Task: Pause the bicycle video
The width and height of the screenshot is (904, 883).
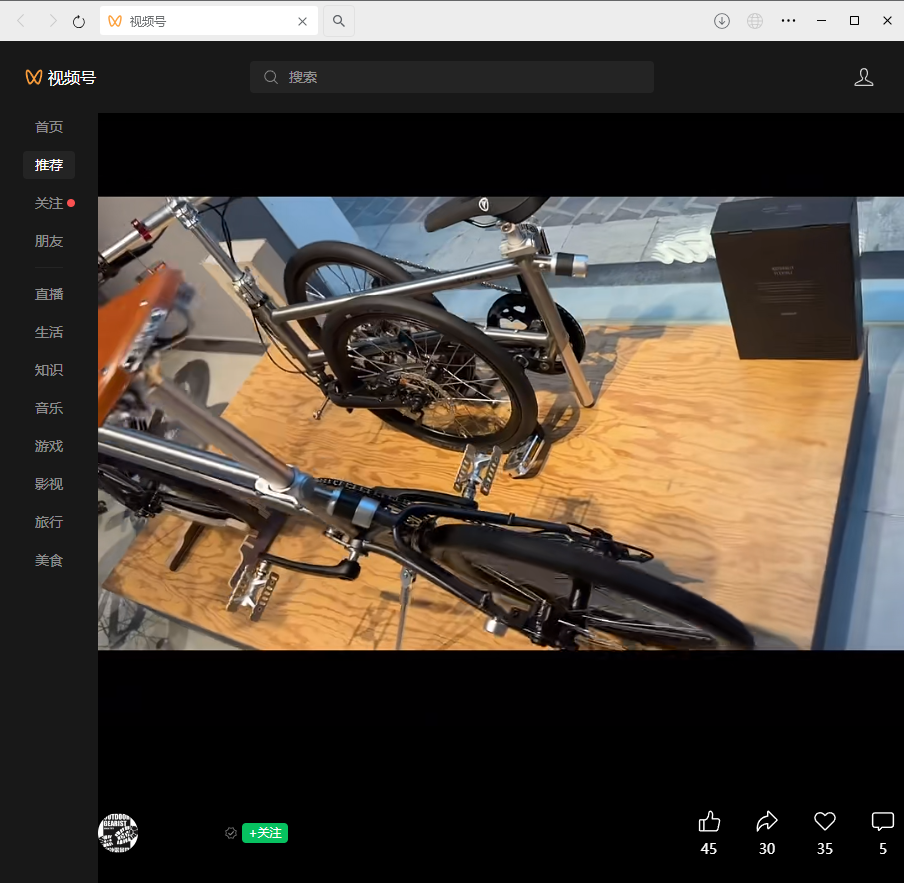Action: click(x=500, y=423)
